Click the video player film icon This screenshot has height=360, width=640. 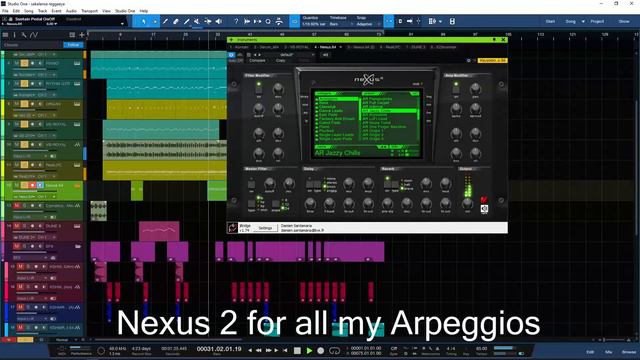452,21
